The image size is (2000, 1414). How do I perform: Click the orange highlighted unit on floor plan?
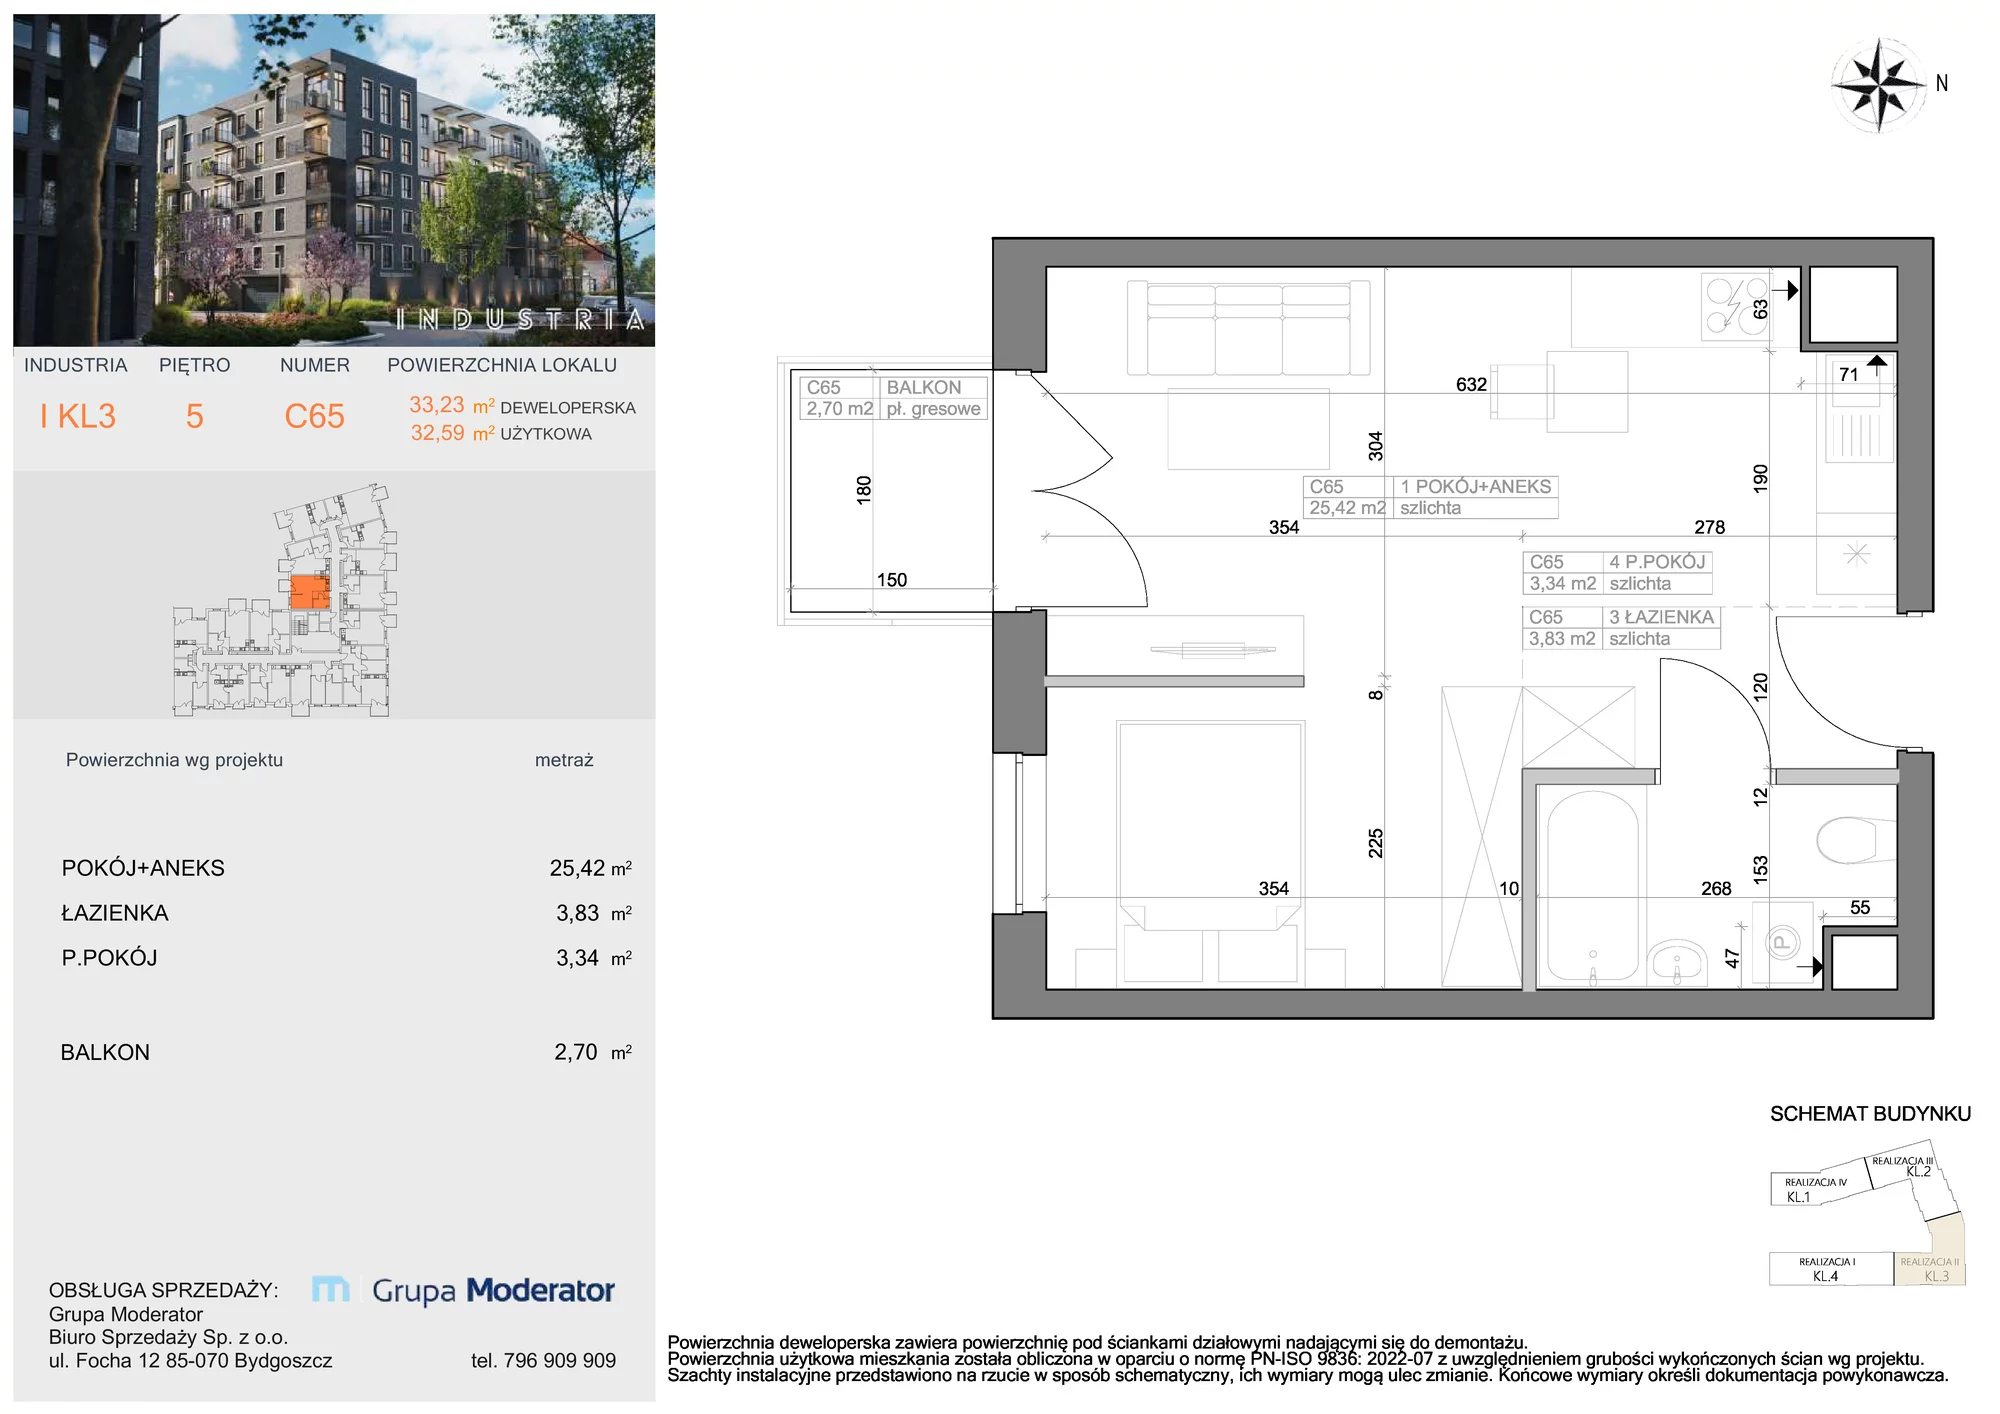pos(309,592)
